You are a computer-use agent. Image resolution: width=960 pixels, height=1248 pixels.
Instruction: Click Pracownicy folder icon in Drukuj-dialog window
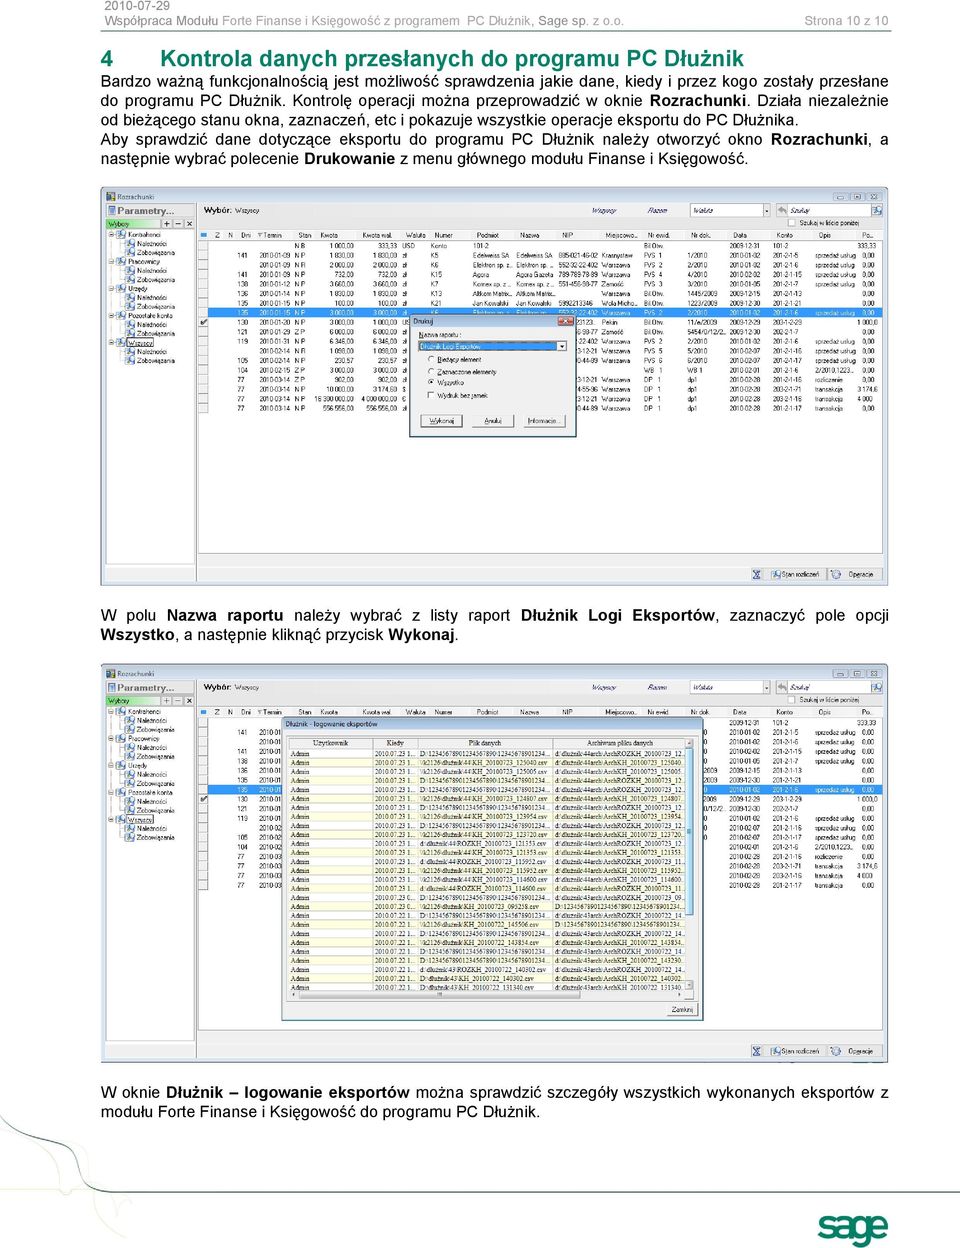click(x=122, y=262)
